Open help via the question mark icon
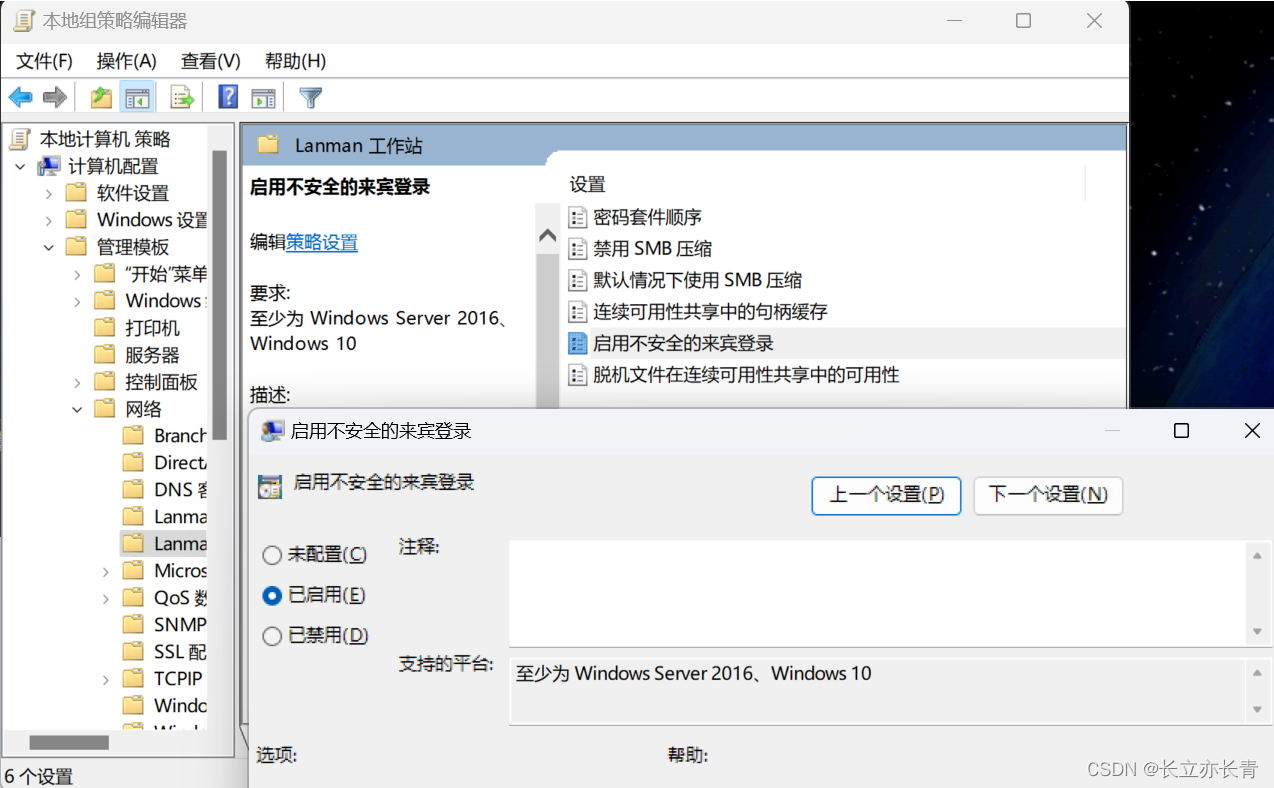Viewport: 1274px width, 788px height. (229, 97)
